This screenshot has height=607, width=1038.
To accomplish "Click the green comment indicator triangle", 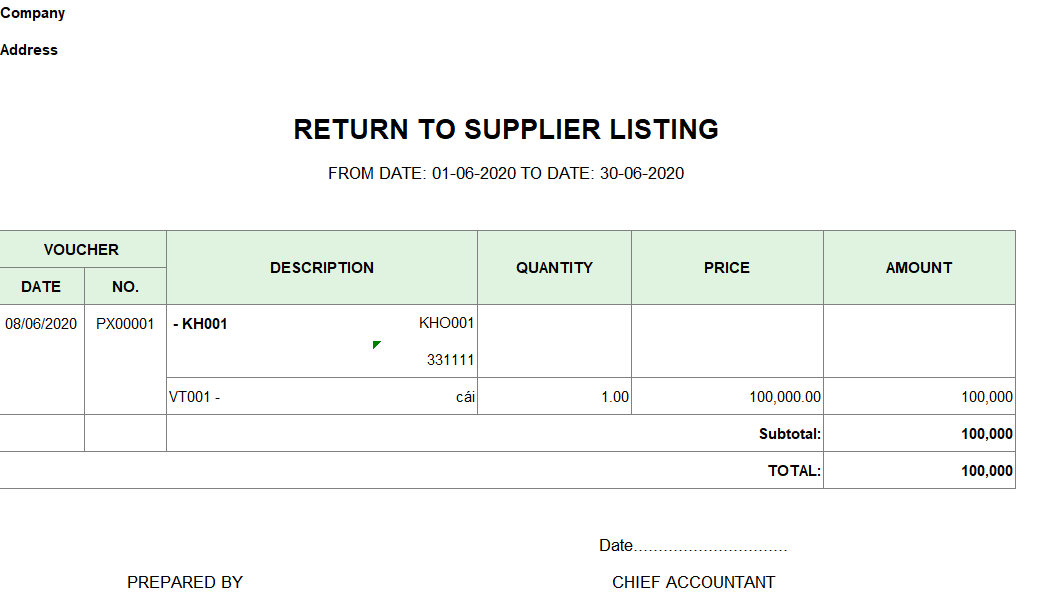I will (x=376, y=344).
